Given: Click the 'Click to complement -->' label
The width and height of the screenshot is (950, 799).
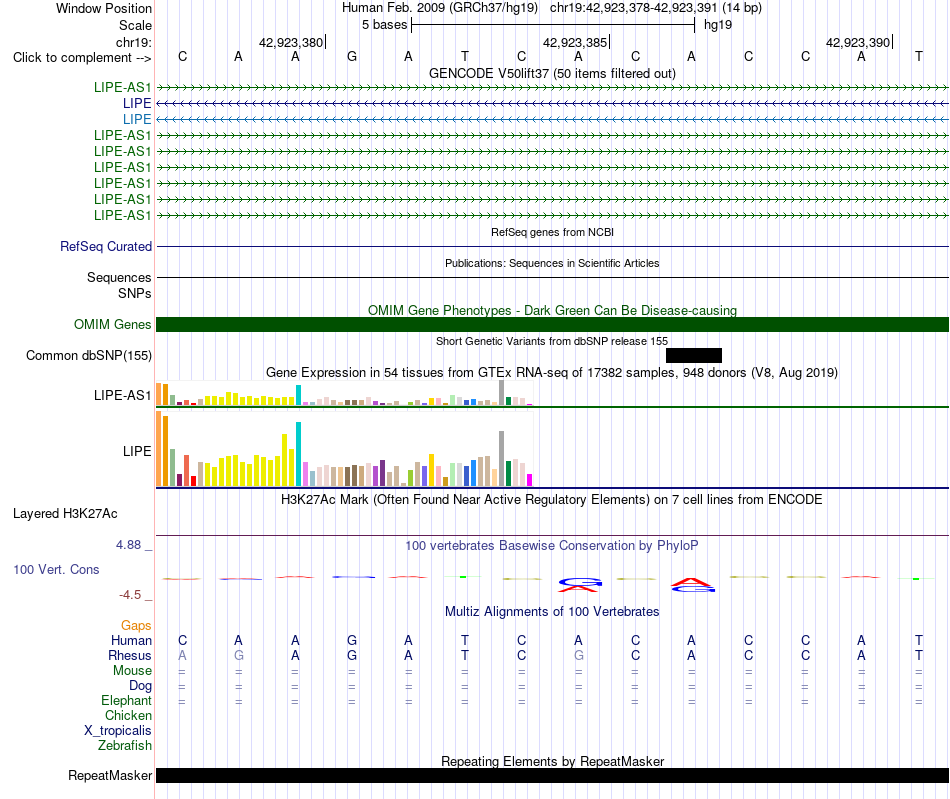Looking at the screenshot, I should click(82, 58).
